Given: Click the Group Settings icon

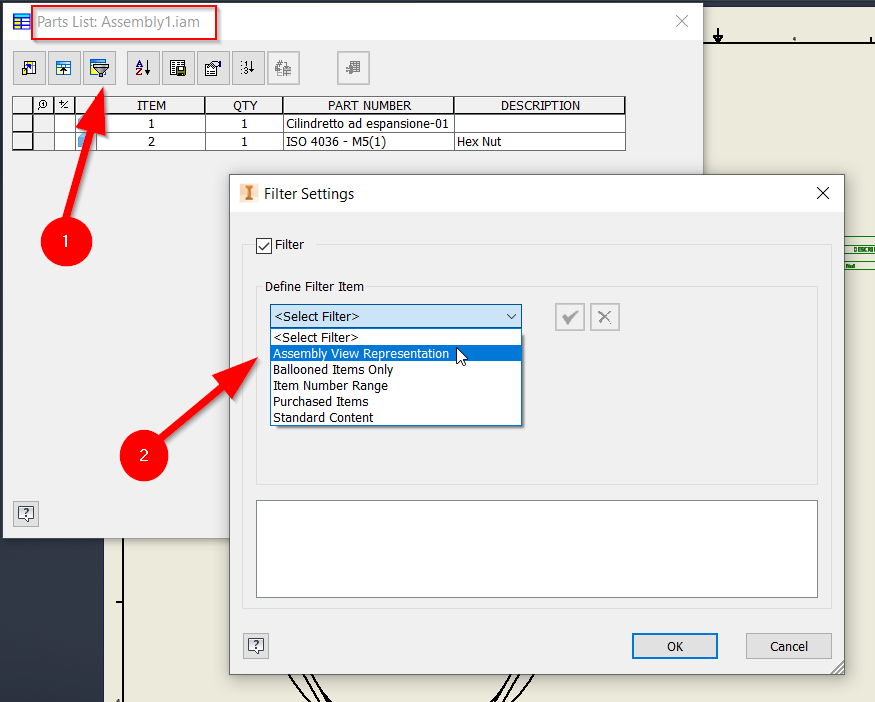Looking at the screenshot, I should pyautogui.click(x=64, y=67).
